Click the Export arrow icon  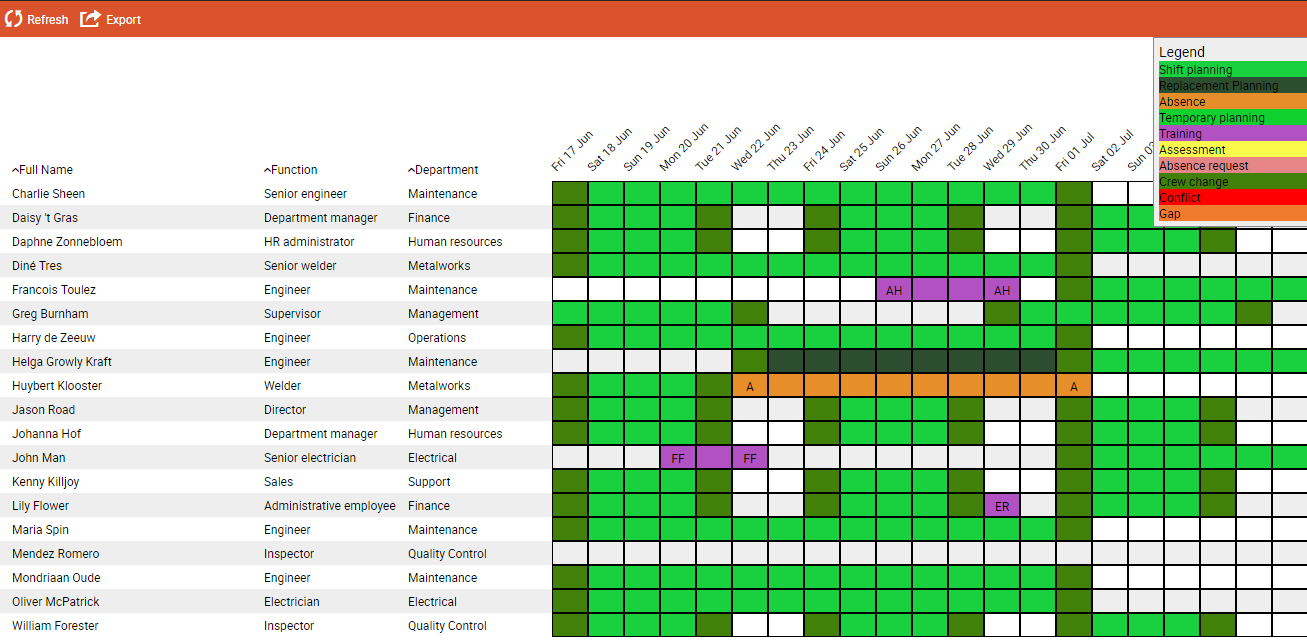click(x=90, y=19)
